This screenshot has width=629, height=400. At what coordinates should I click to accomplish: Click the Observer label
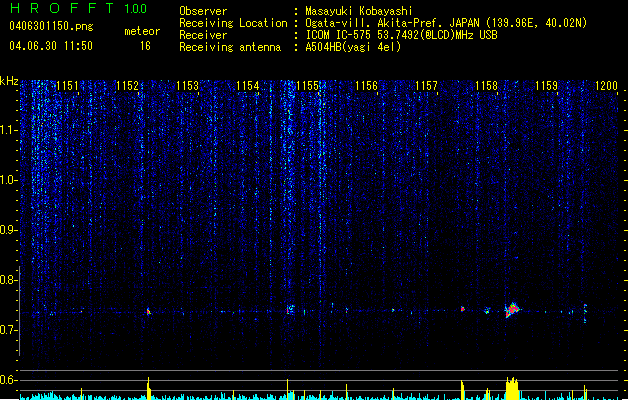[x=203, y=11]
